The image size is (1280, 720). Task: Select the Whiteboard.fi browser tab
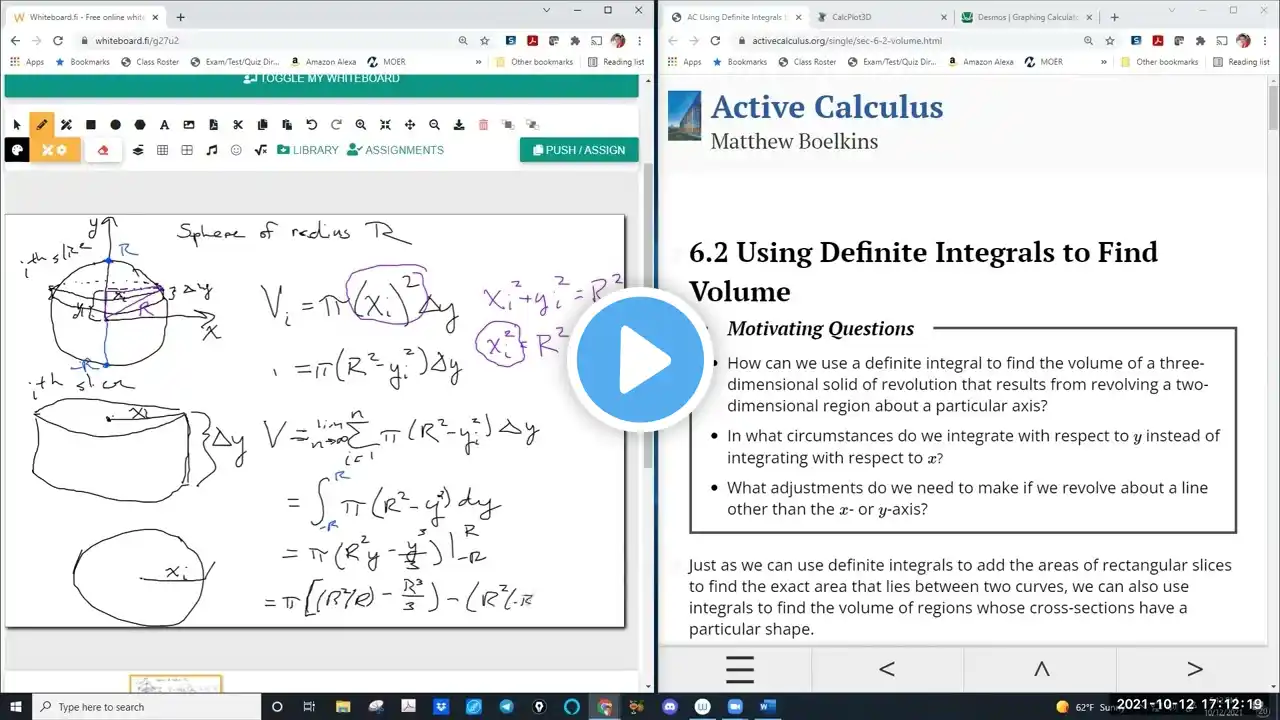point(85,17)
